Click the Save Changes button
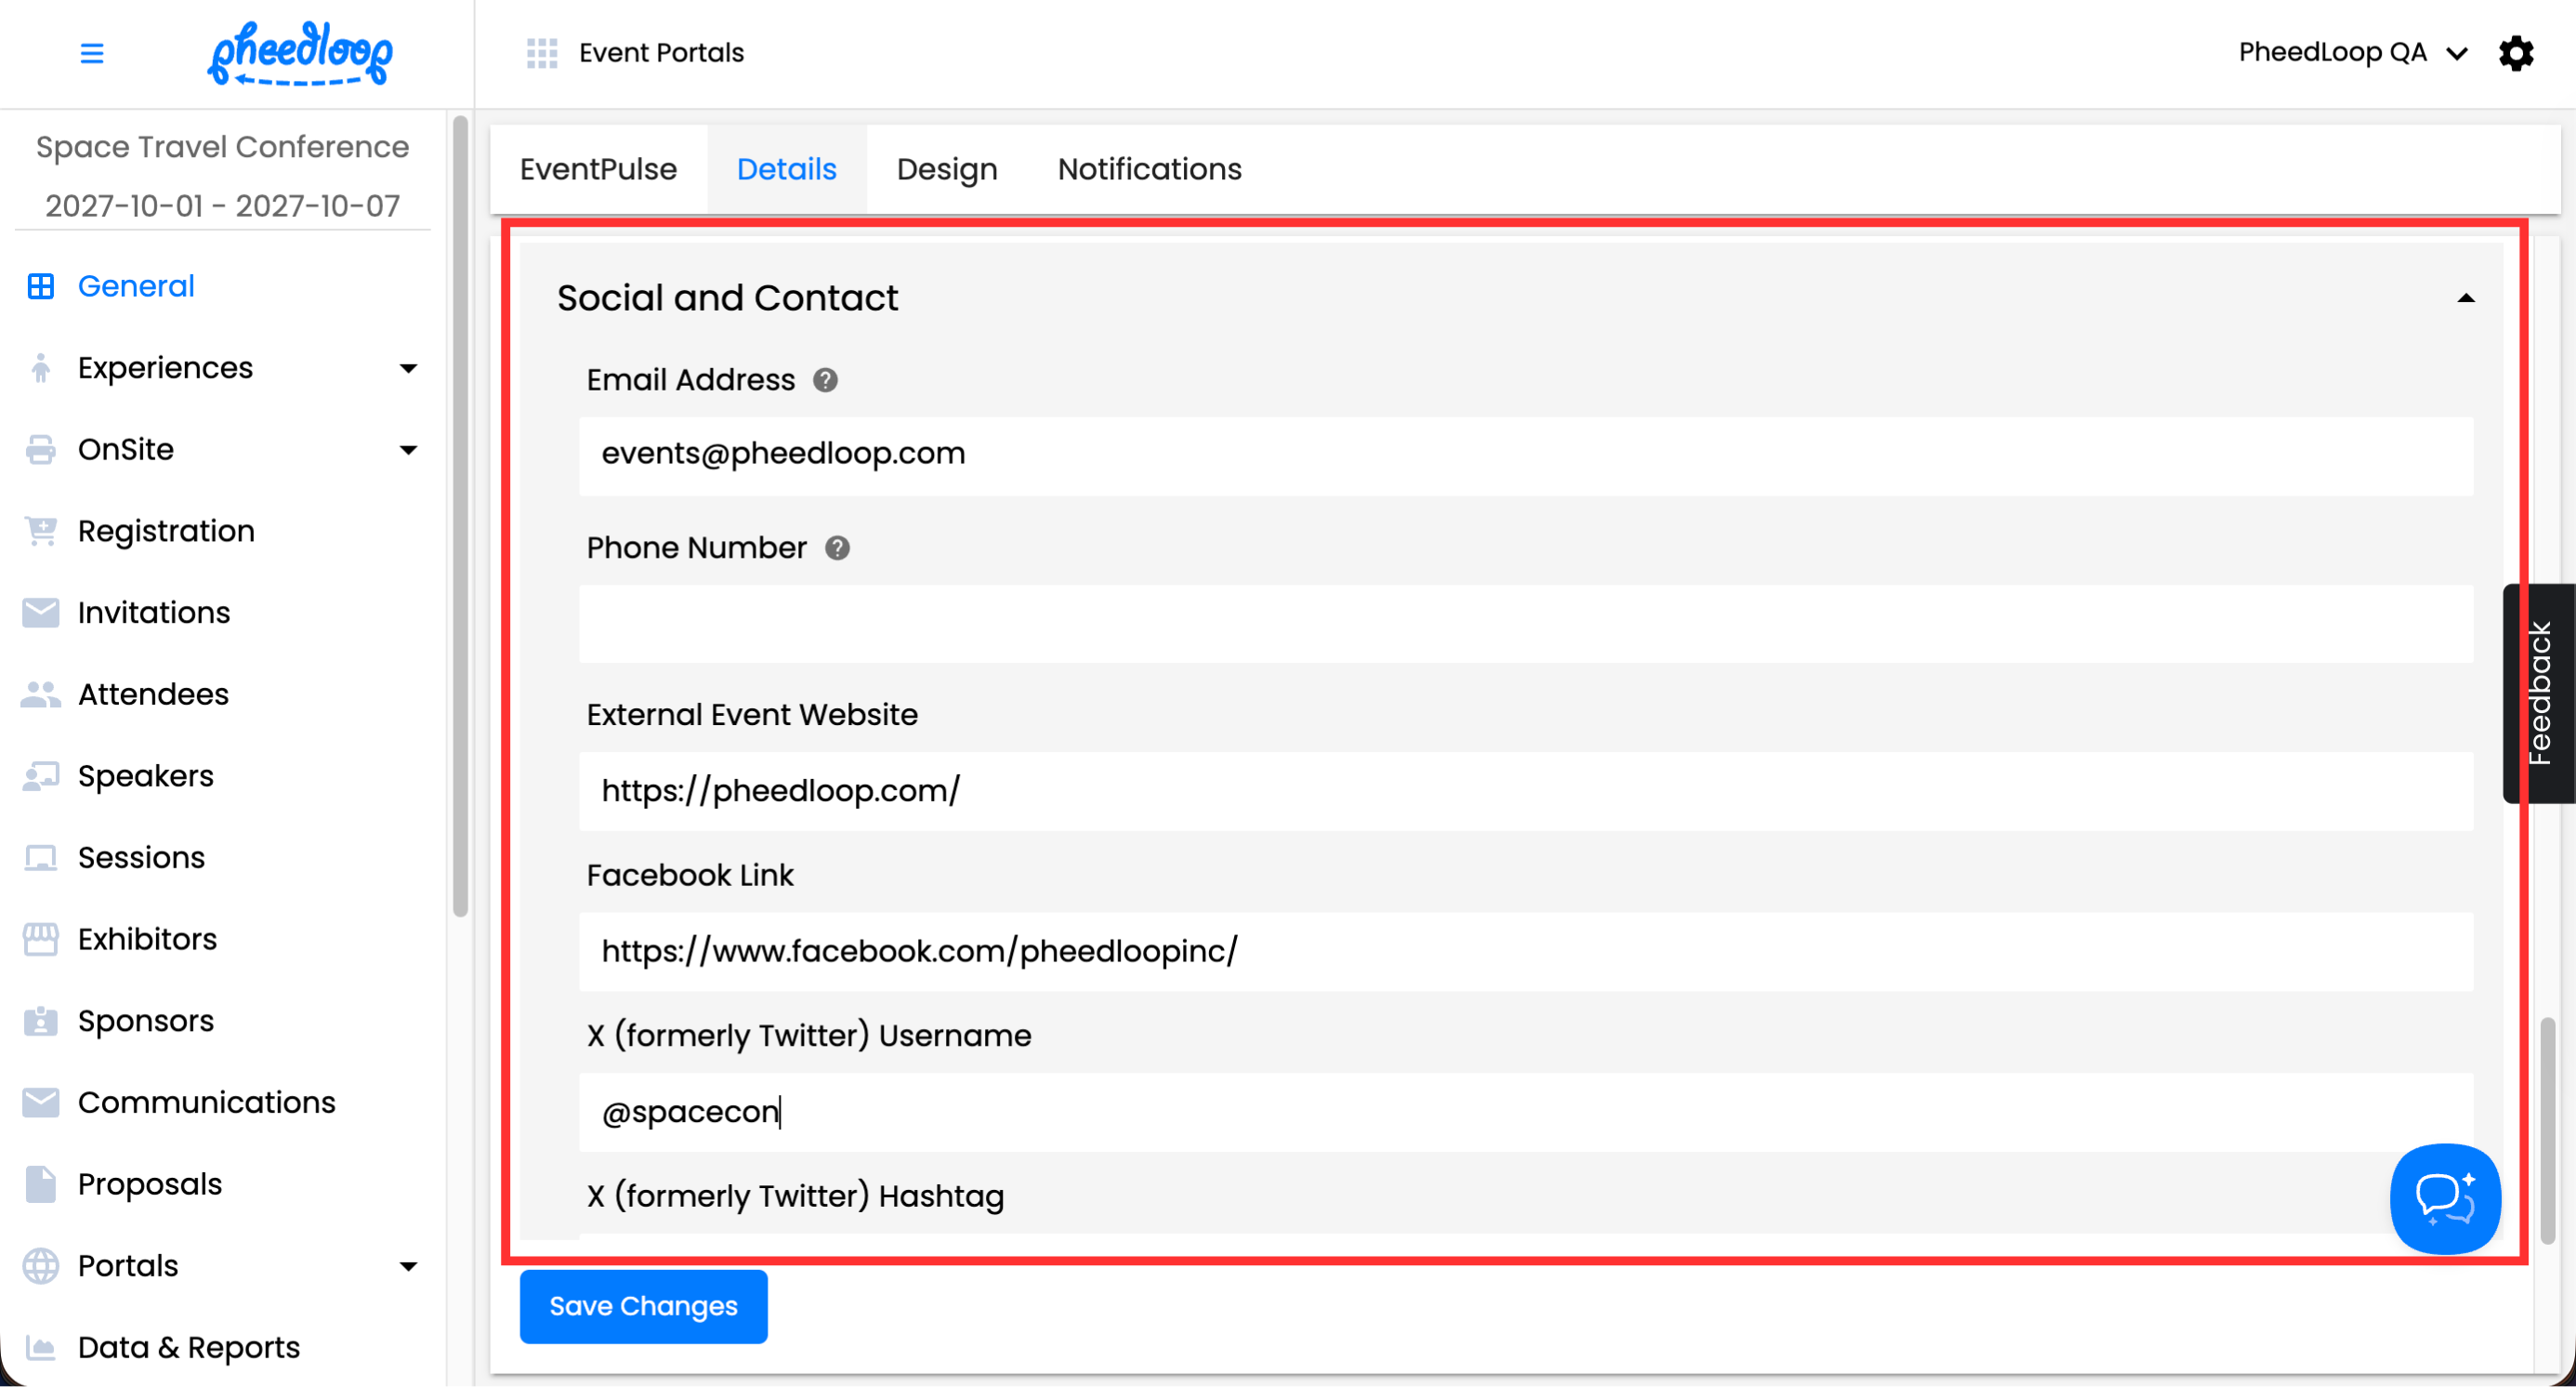Viewport: 2576px width, 1387px height. point(643,1306)
